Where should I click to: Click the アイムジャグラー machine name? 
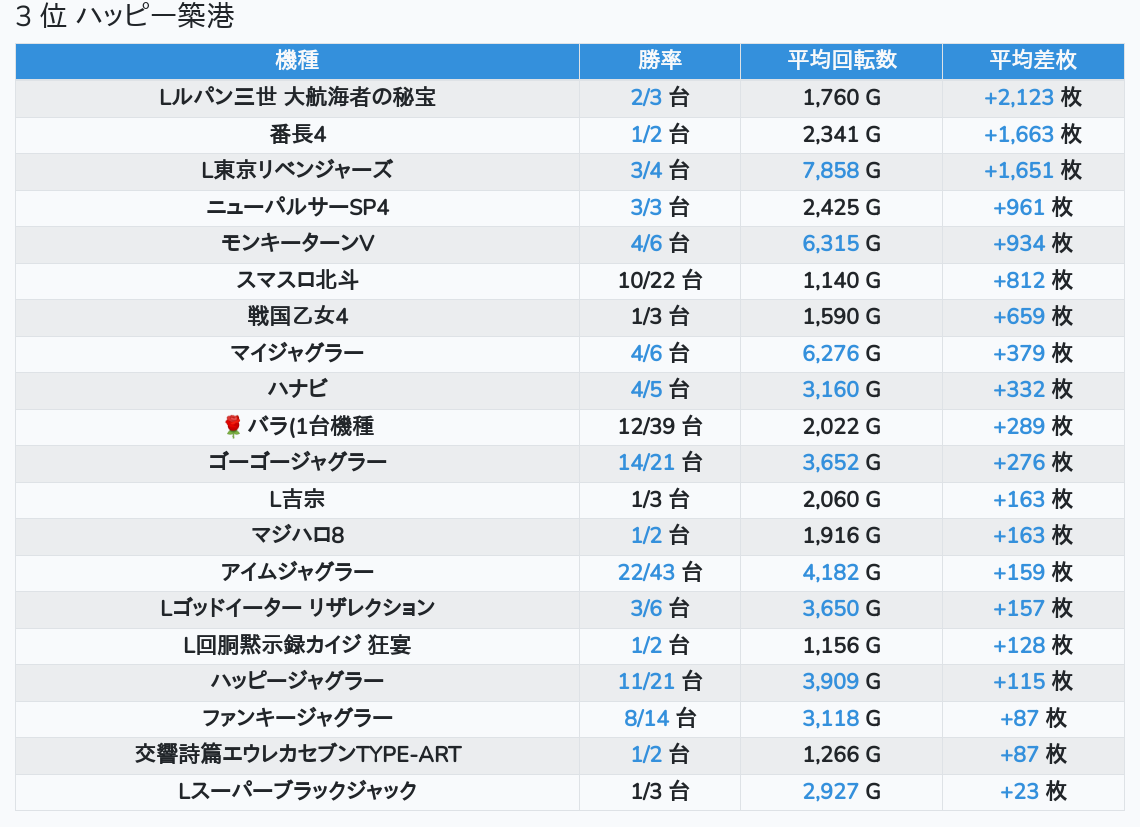[x=297, y=572]
